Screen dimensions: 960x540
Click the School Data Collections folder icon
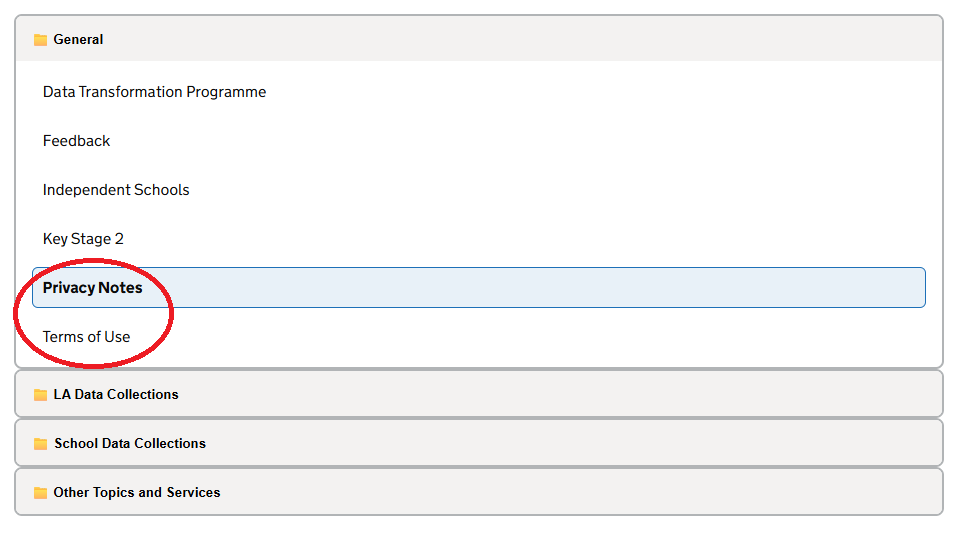coord(40,443)
